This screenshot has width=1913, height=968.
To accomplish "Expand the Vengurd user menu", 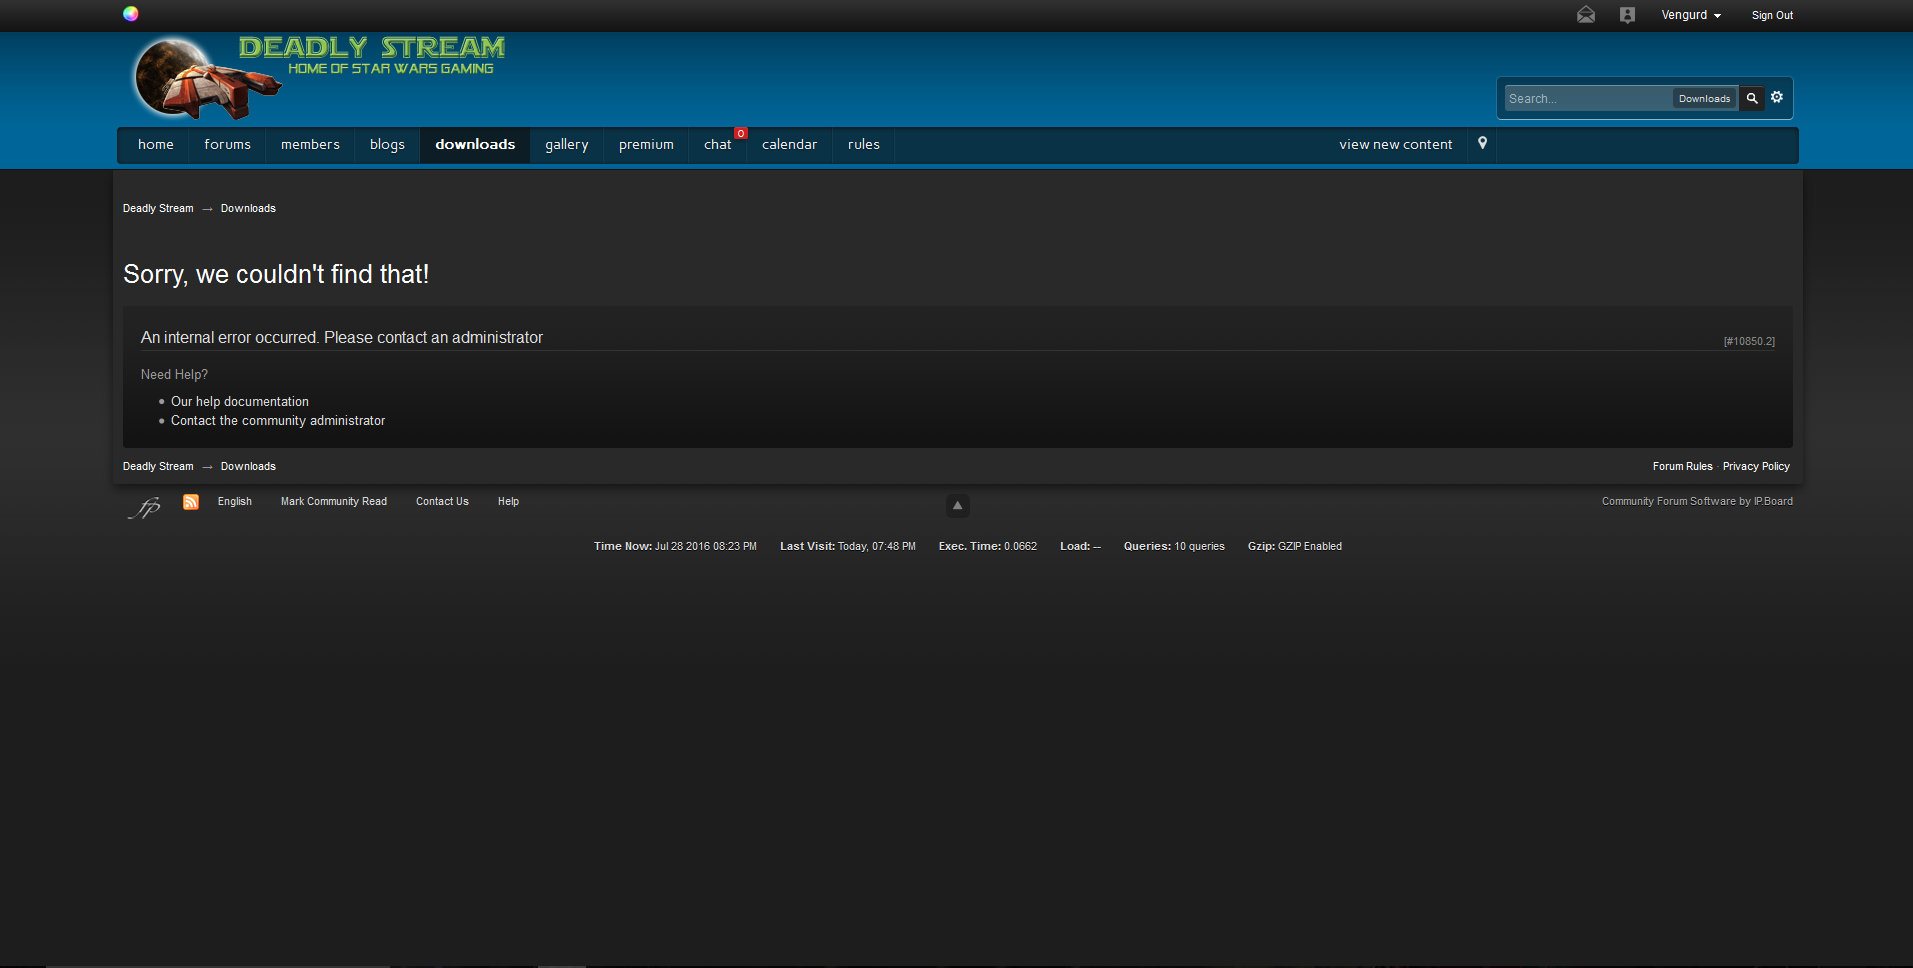I will [1691, 15].
